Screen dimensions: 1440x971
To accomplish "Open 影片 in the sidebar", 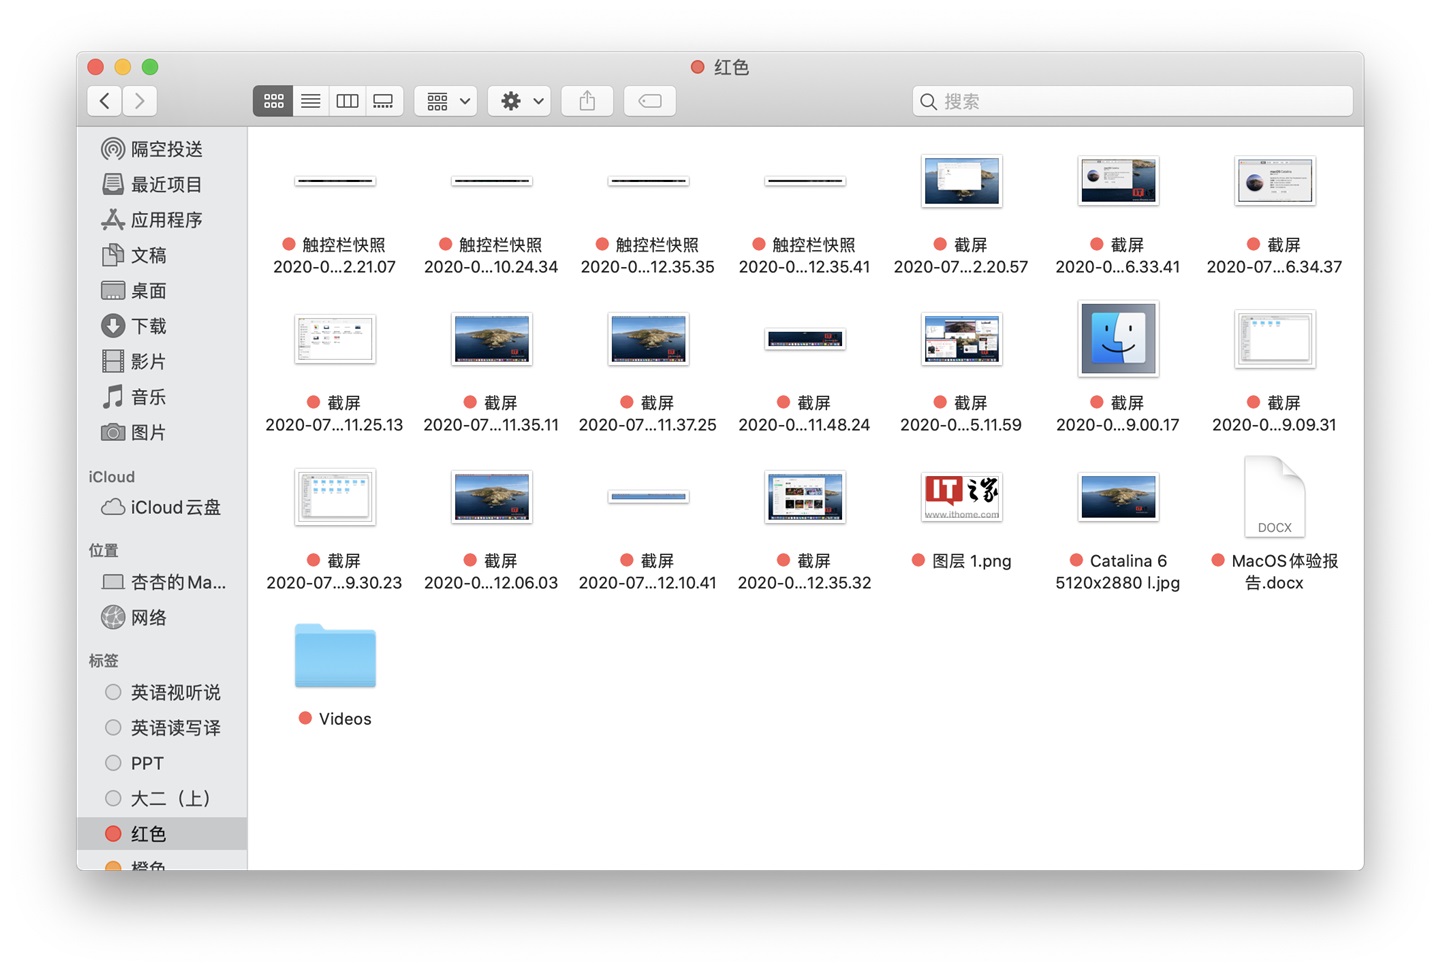I will pos(162,362).
